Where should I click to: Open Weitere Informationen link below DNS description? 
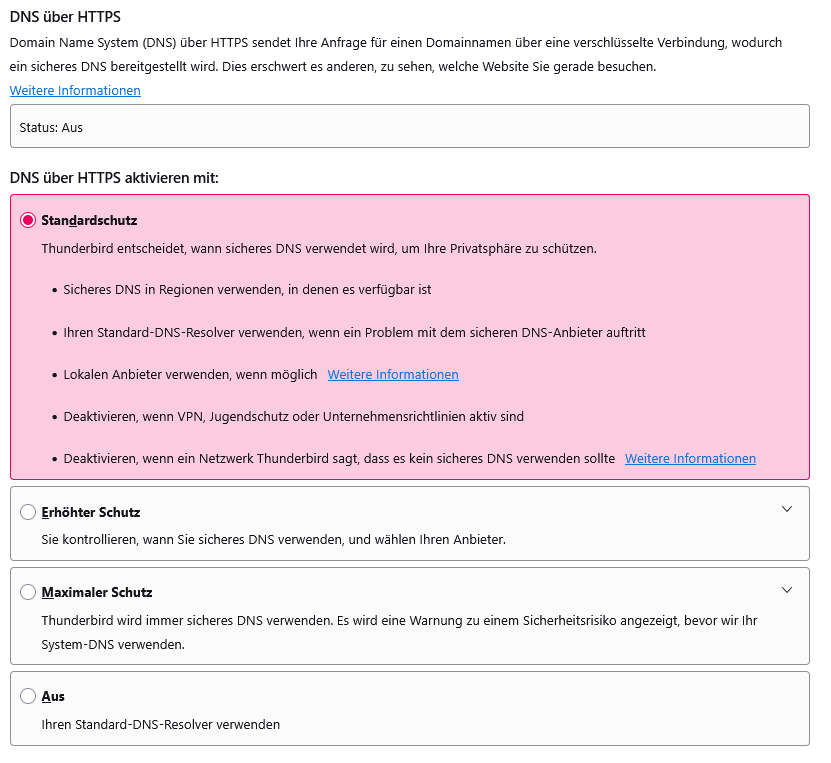point(75,91)
